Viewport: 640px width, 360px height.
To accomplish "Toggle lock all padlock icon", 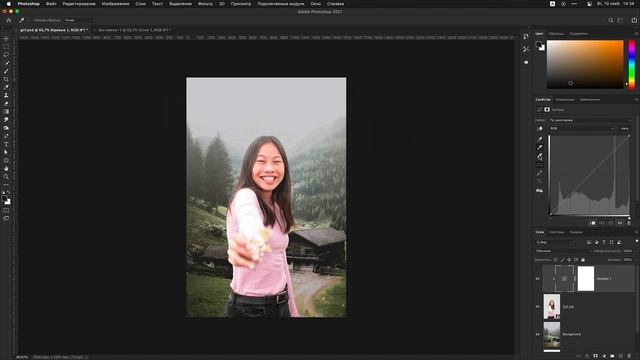I will (583, 260).
